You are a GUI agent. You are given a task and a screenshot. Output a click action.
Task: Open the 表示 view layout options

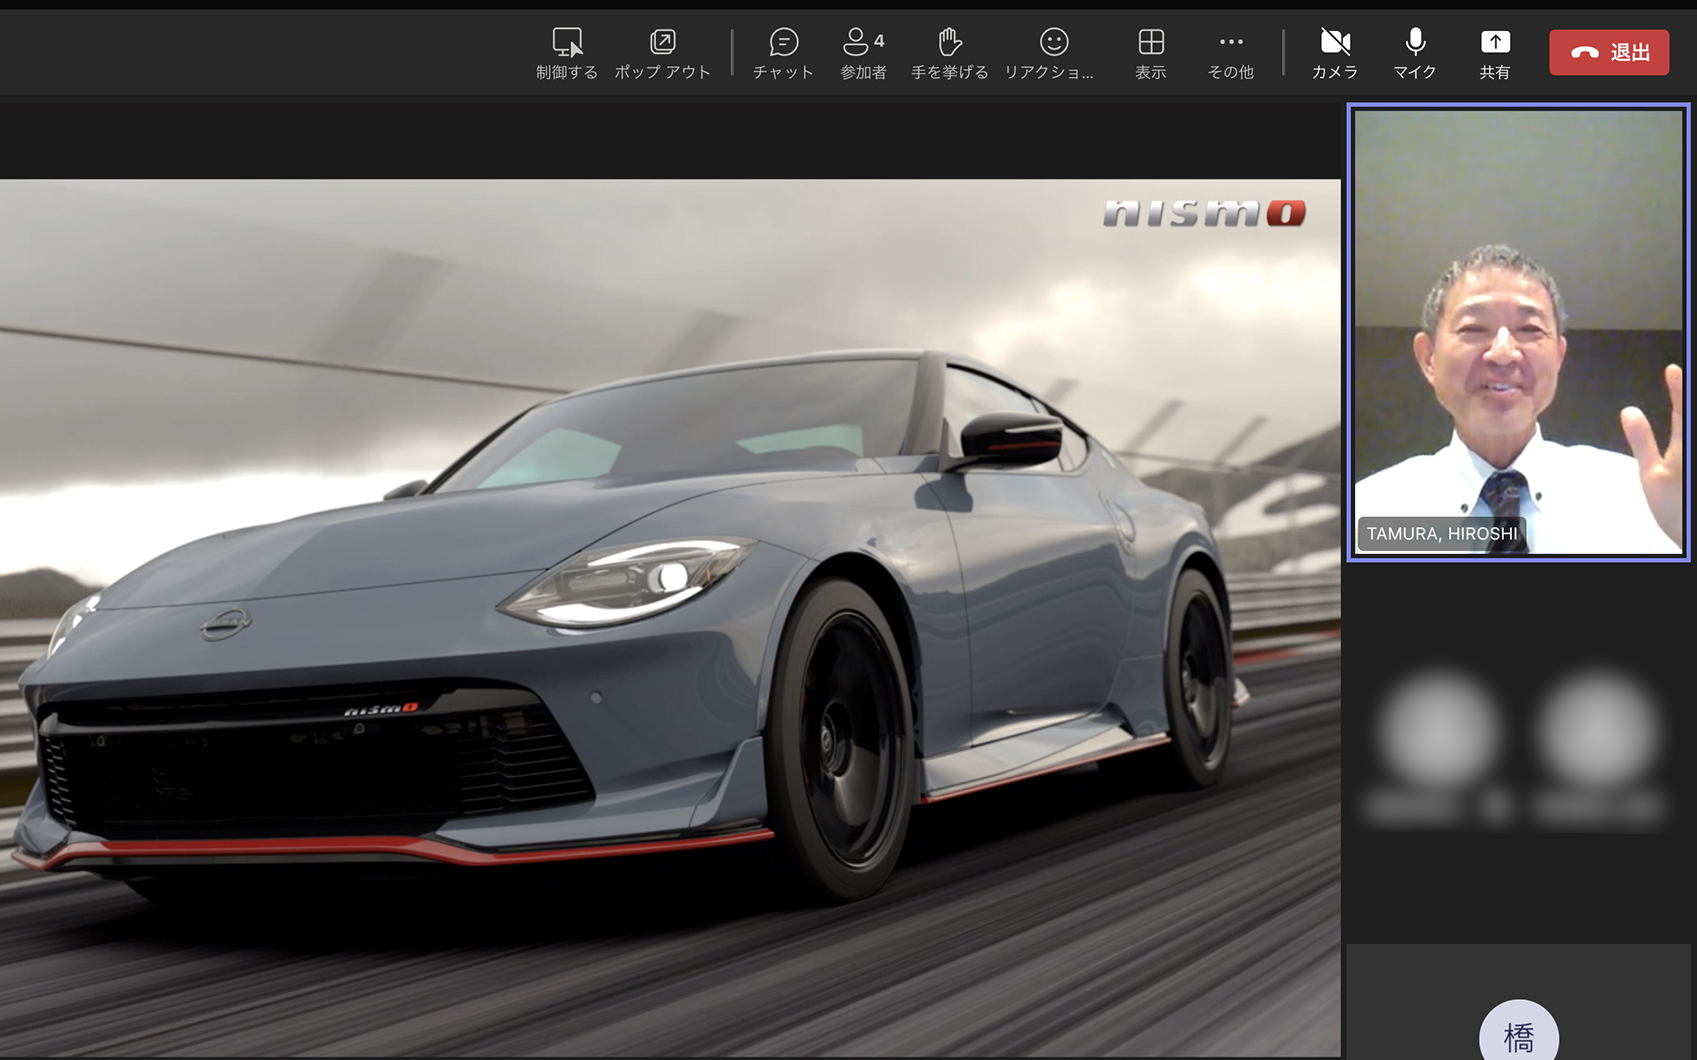tap(1150, 52)
